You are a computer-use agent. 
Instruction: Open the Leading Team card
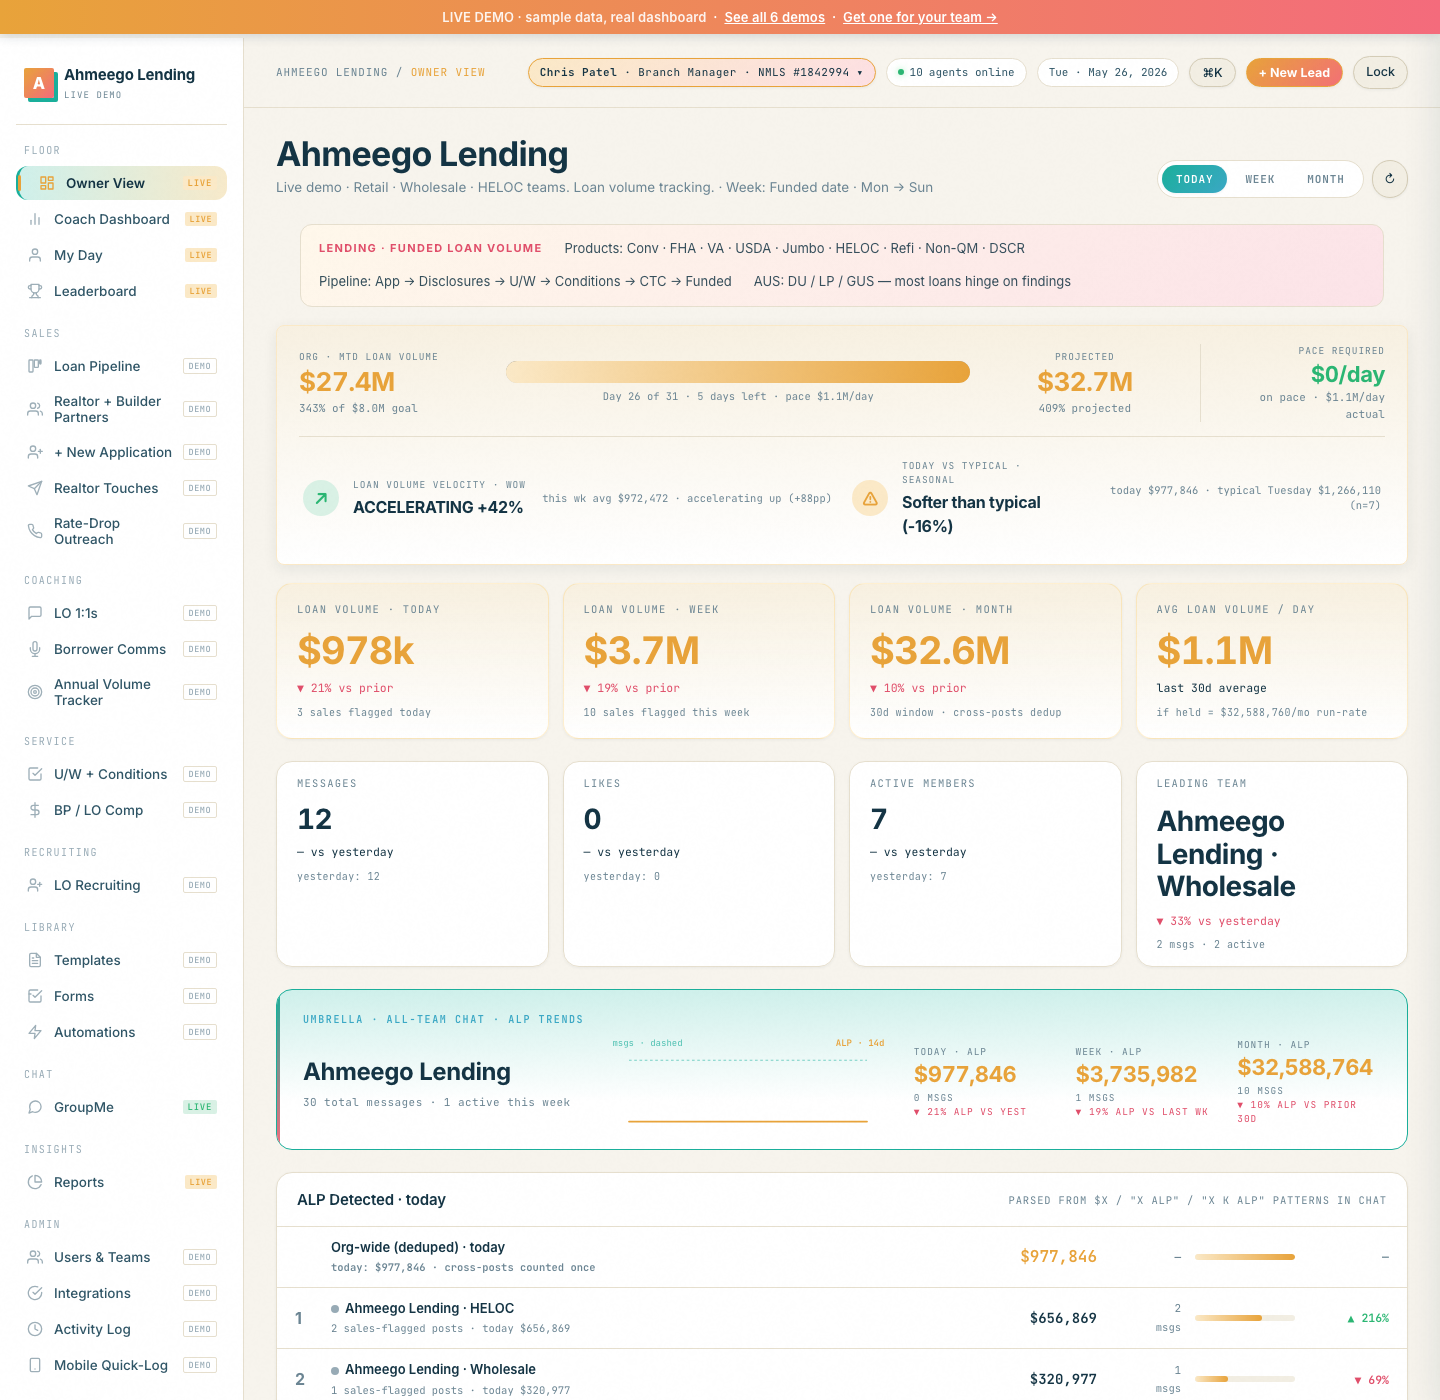click(1272, 864)
